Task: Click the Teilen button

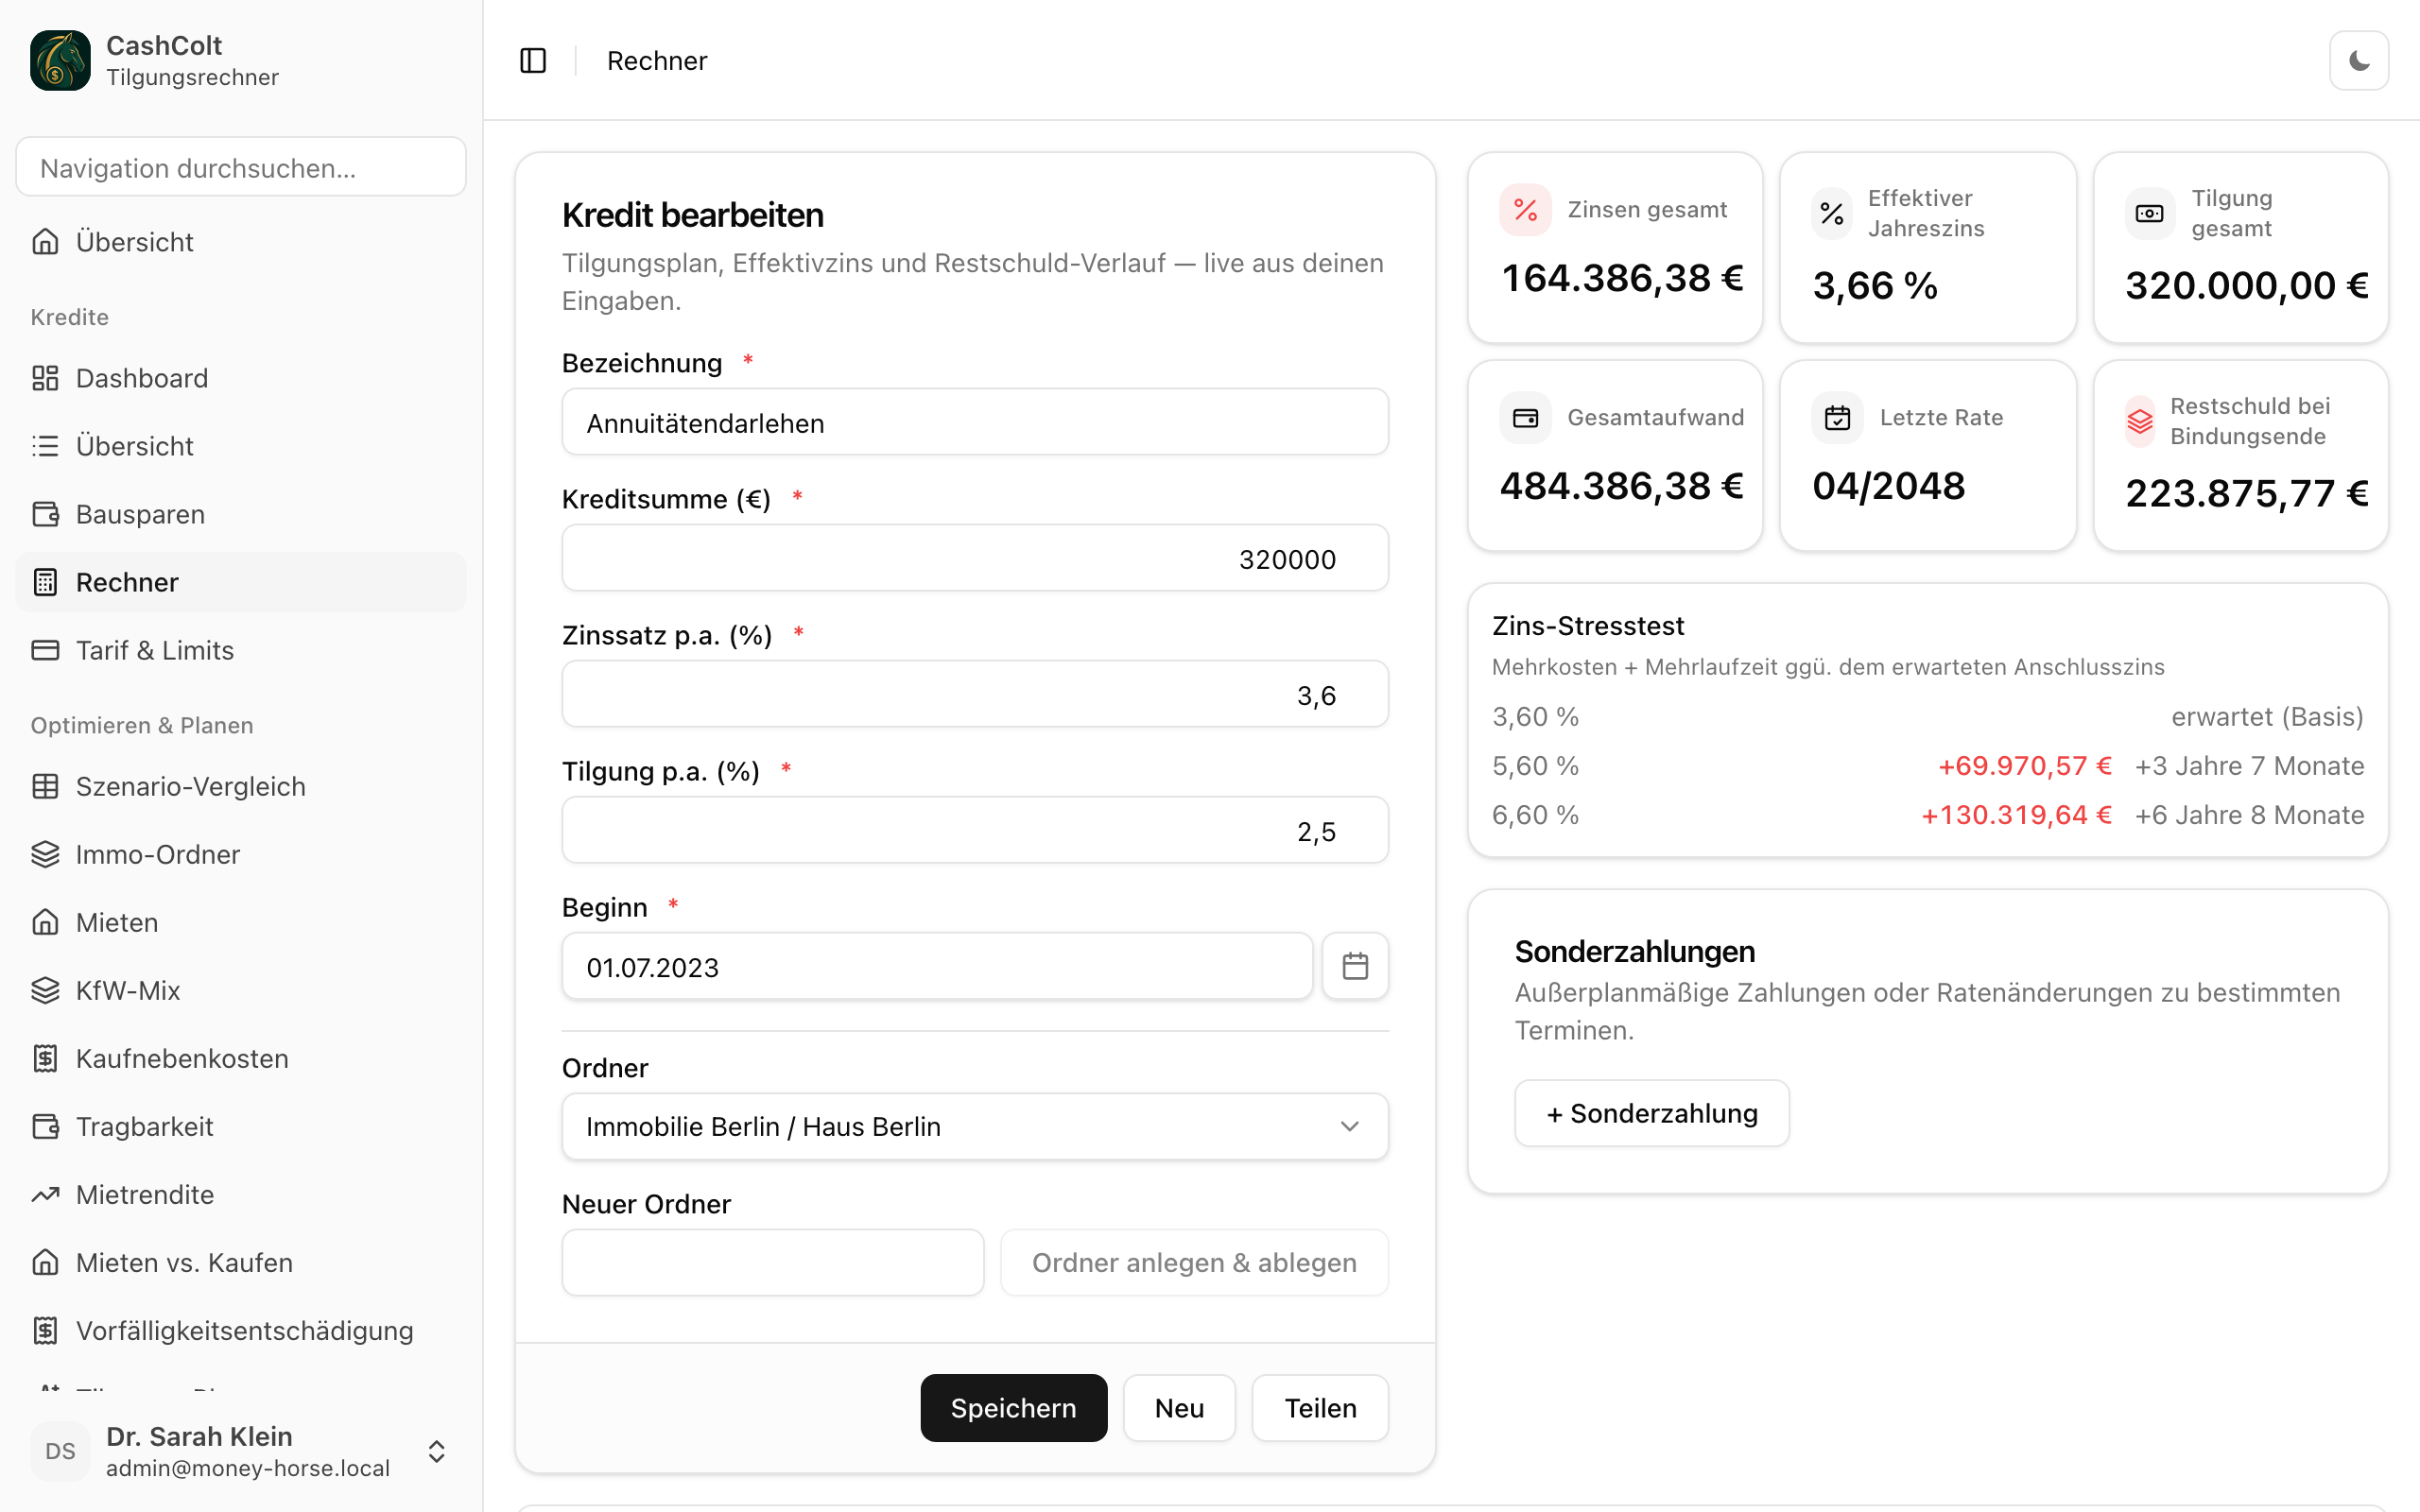Action: (1320, 1407)
